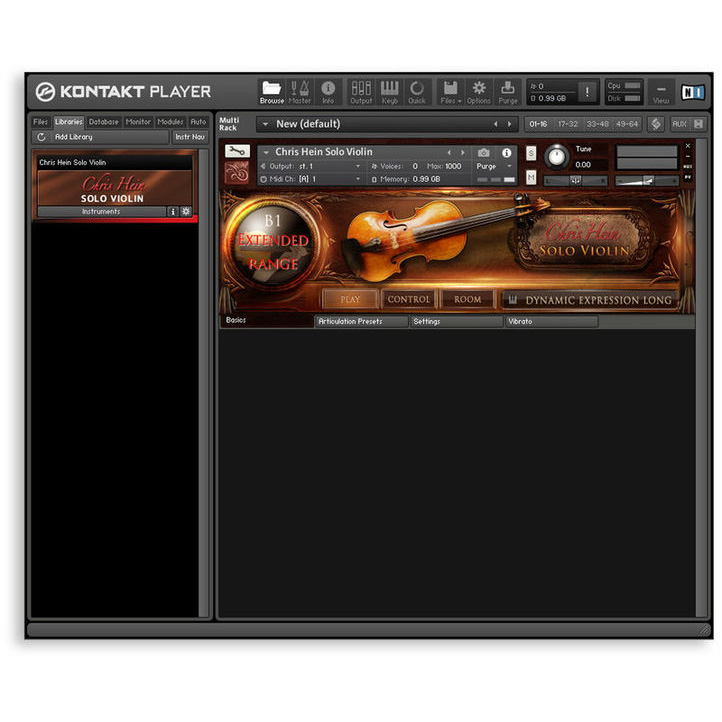Screen dimensions: 722x722
Task: Open the instrument info i icon
Action: (507, 152)
